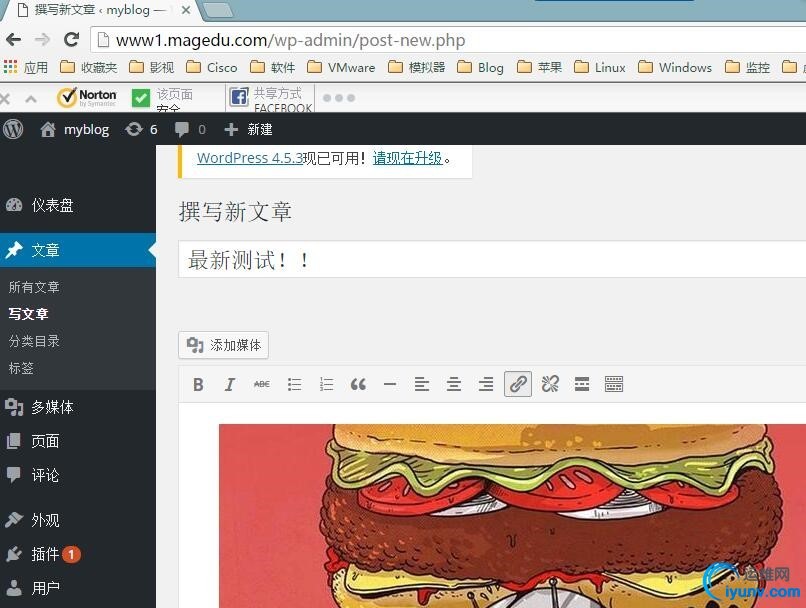Open the Media (多媒体) menu
The height and width of the screenshot is (608, 806).
point(78,407)
